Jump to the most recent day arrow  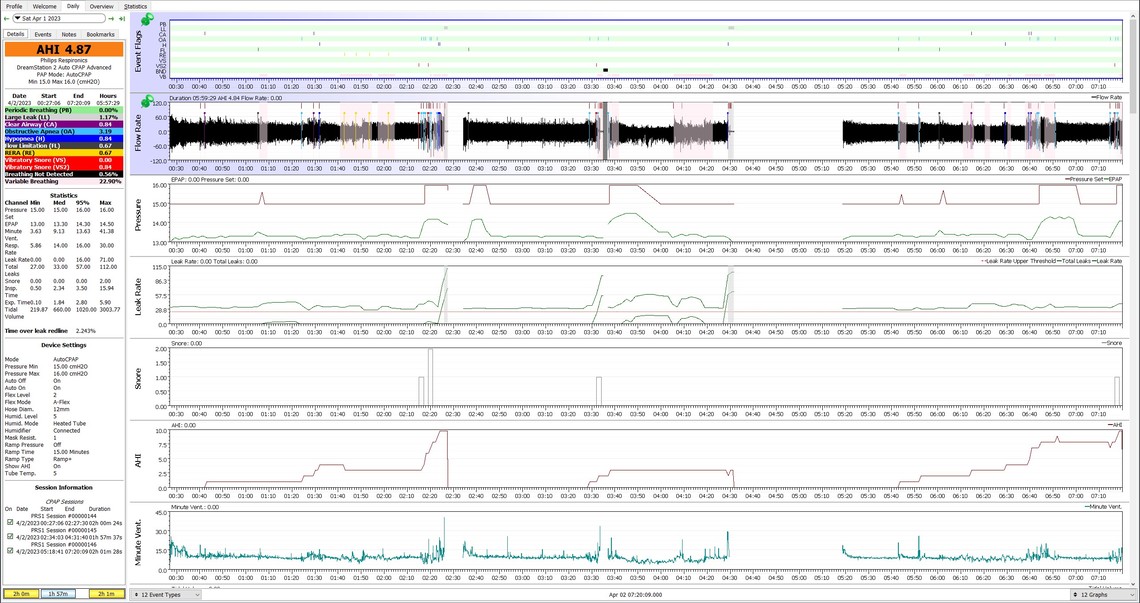coord(121,18)
